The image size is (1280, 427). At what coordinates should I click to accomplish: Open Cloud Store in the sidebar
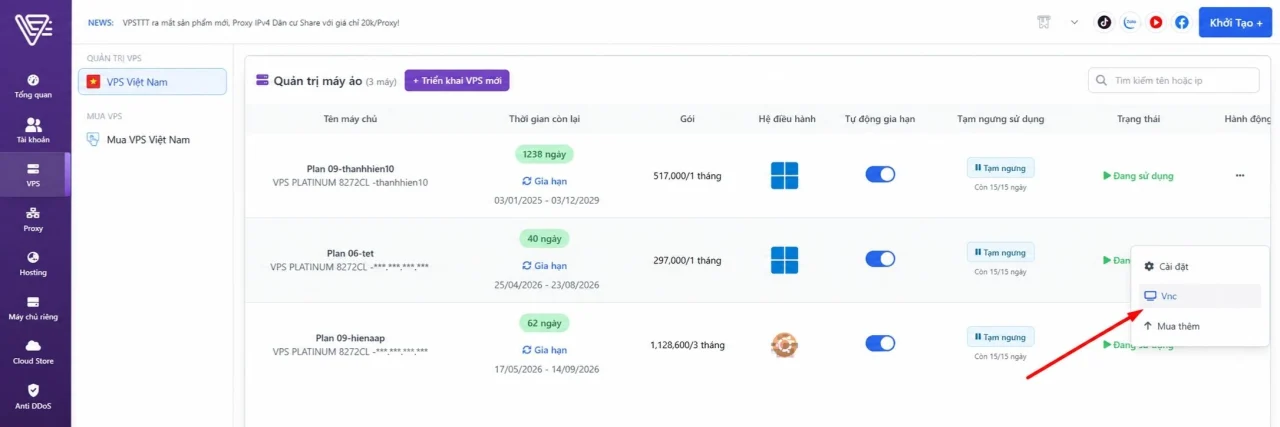pos(33,352)
